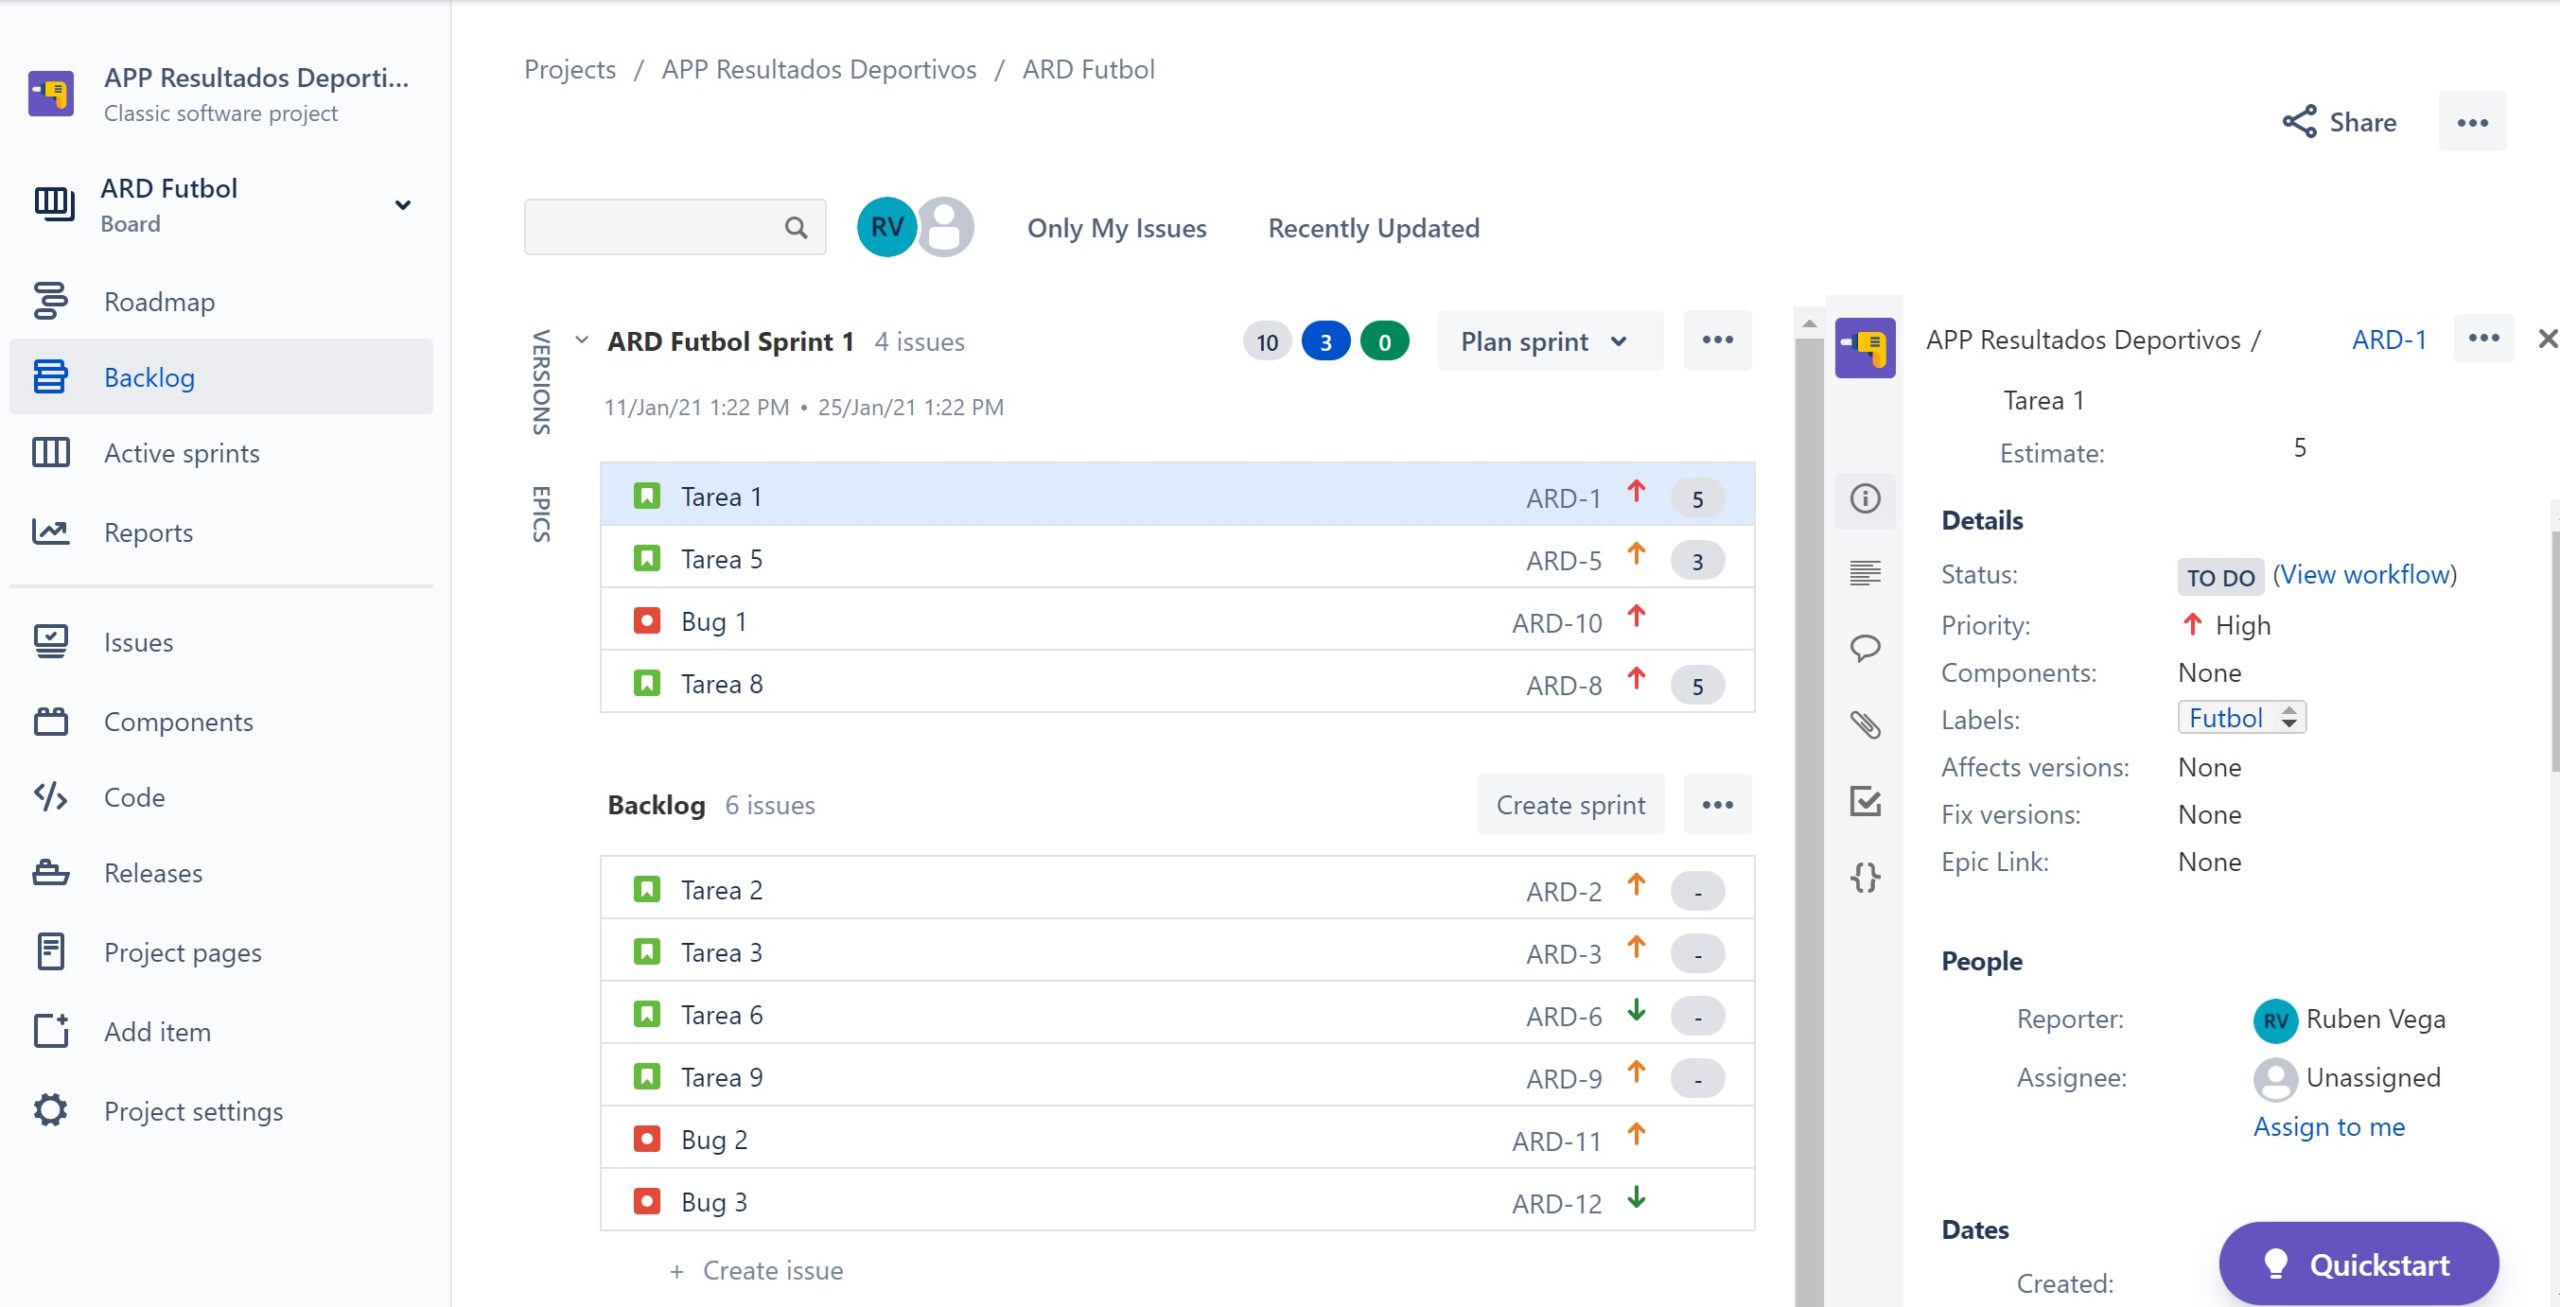This screenshot has width=2560, height=1307.
Task: Go to Active sprints
Action: pos(181,453)
